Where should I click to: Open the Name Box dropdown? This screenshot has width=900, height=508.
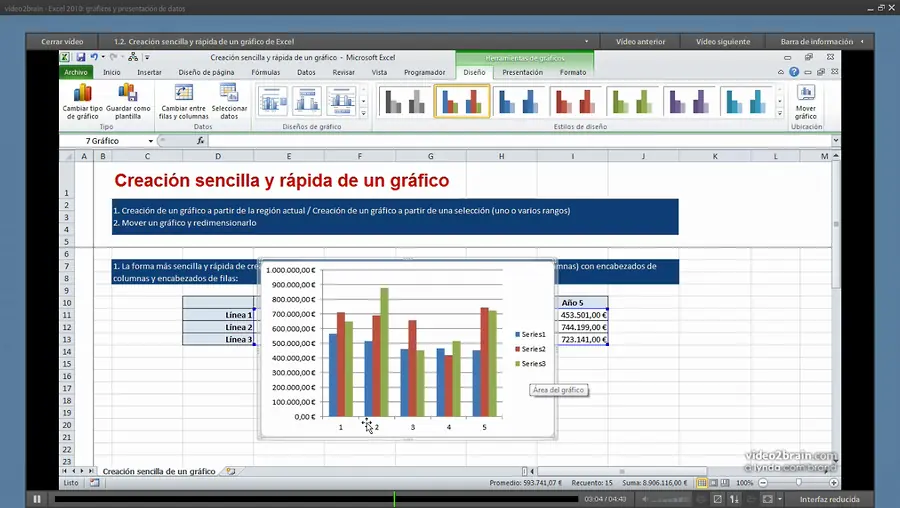[150, 141]
